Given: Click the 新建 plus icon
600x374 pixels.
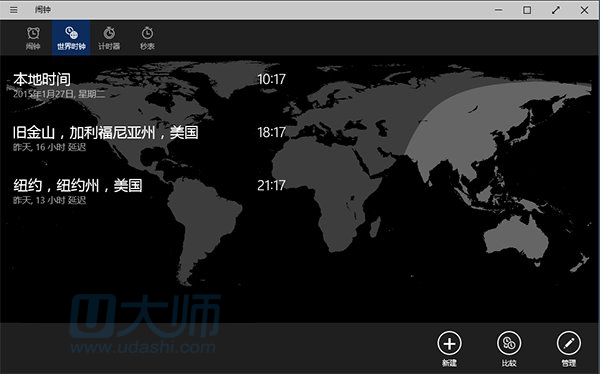Looking at the screenshot, I should pyautogui.click(x=449, y=343).
